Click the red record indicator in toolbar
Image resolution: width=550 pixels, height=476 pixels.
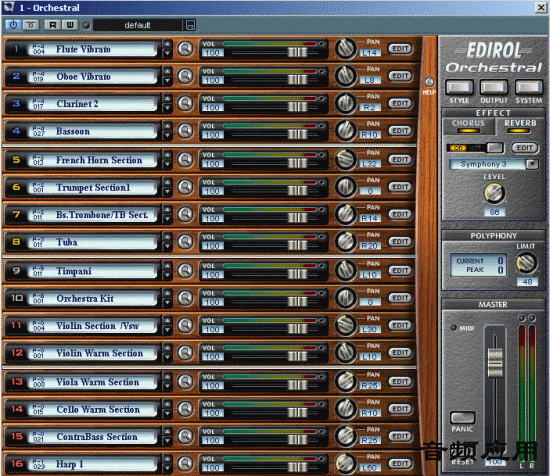point(87,25)
